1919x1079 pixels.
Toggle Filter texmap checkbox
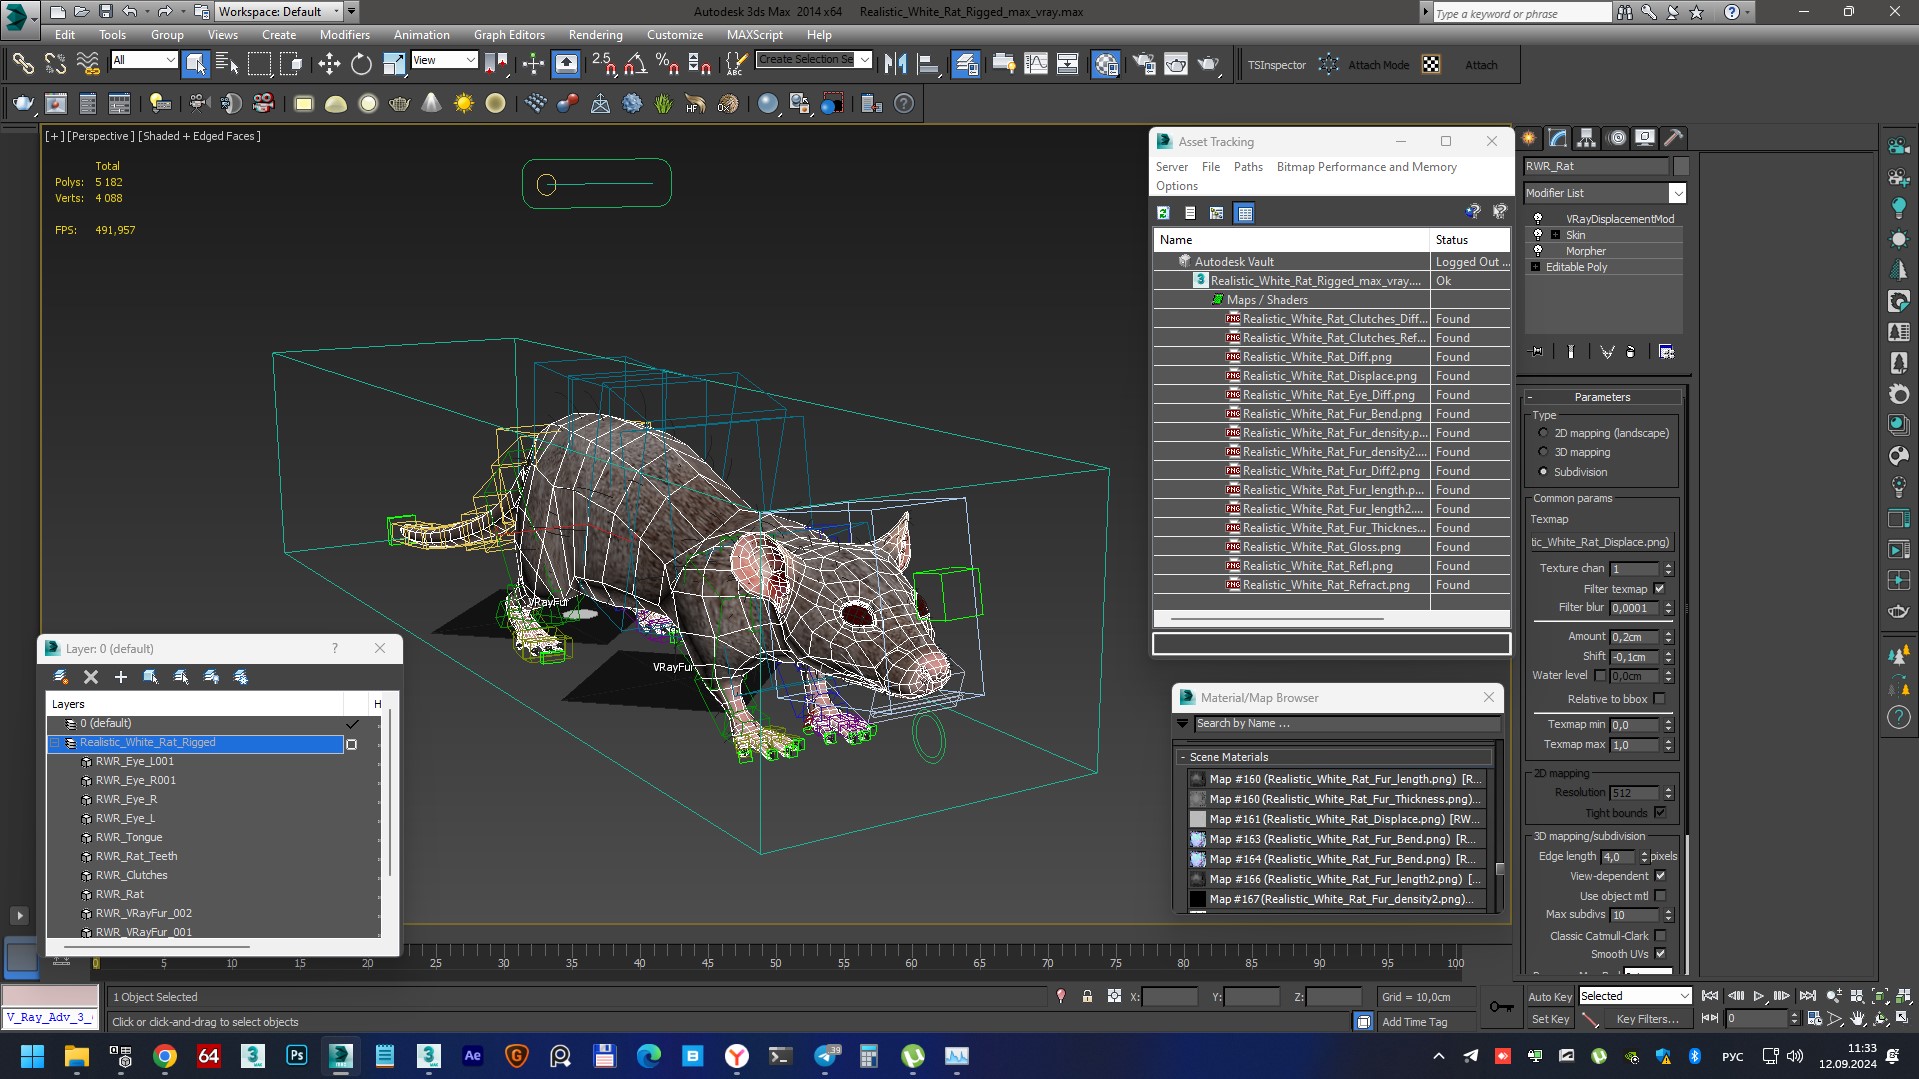1659,589
